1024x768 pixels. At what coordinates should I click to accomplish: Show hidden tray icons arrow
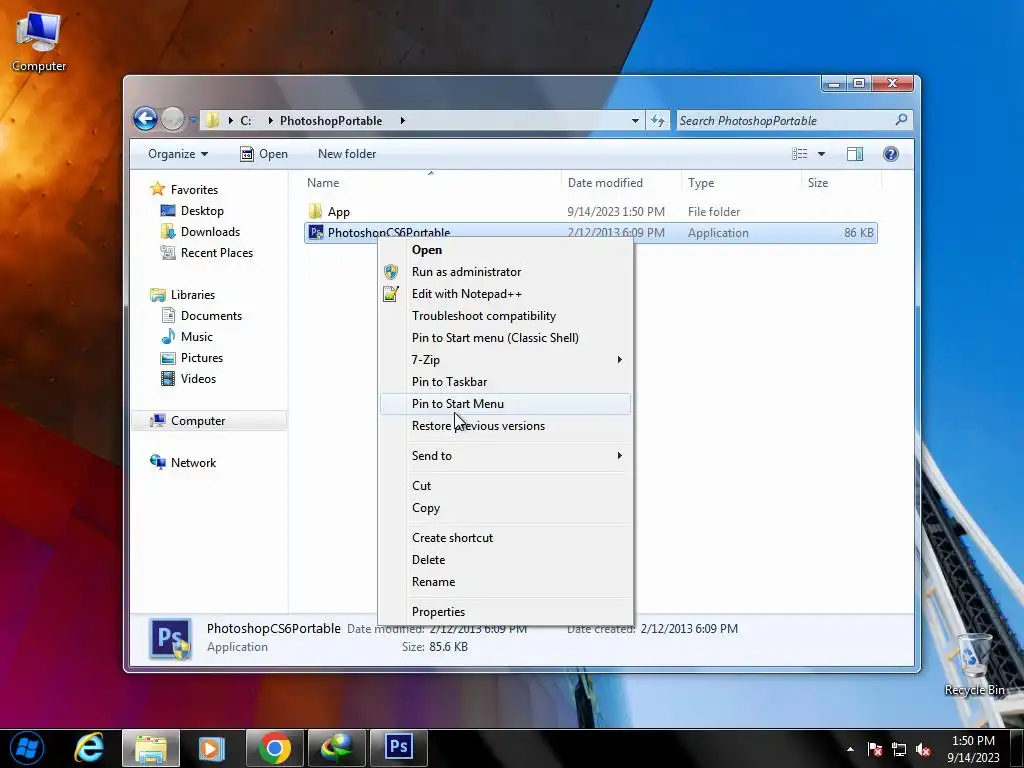[x=850, y=749]
